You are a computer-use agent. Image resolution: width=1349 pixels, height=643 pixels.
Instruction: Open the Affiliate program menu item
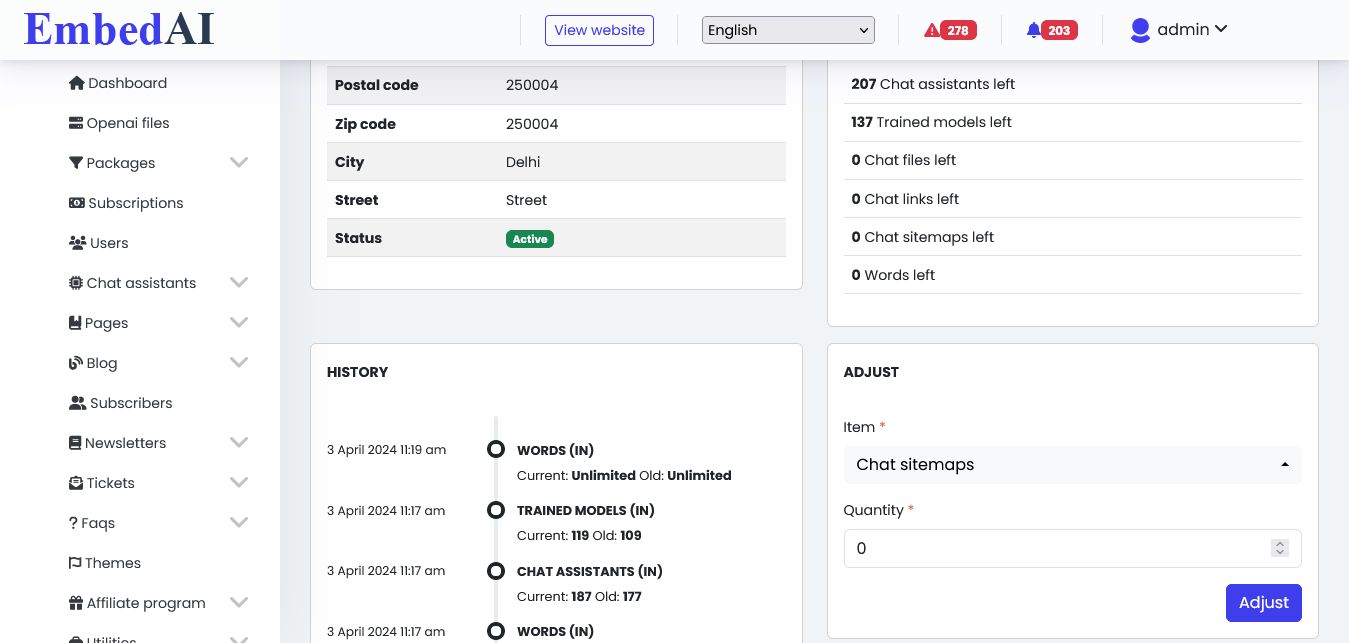(x=145, y=603)
